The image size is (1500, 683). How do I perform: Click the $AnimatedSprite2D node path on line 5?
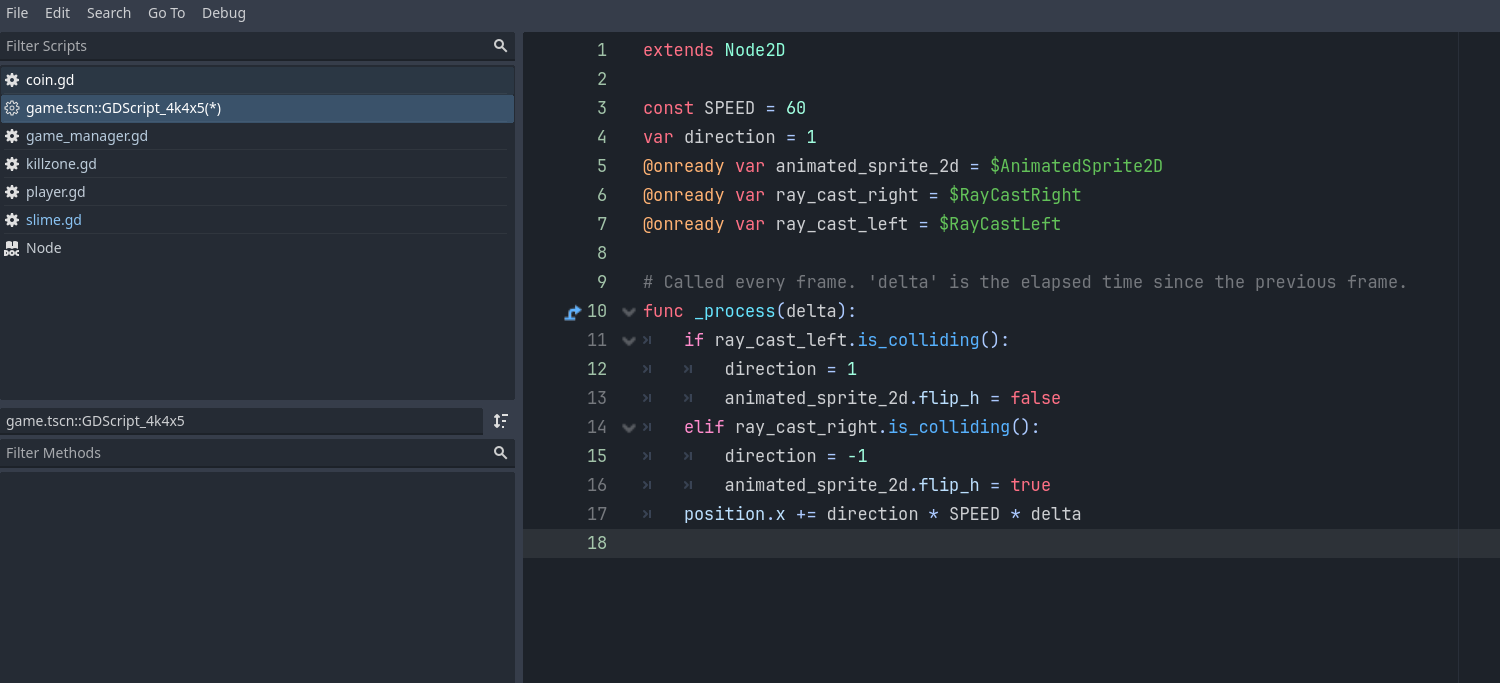tap(1076, 166)
